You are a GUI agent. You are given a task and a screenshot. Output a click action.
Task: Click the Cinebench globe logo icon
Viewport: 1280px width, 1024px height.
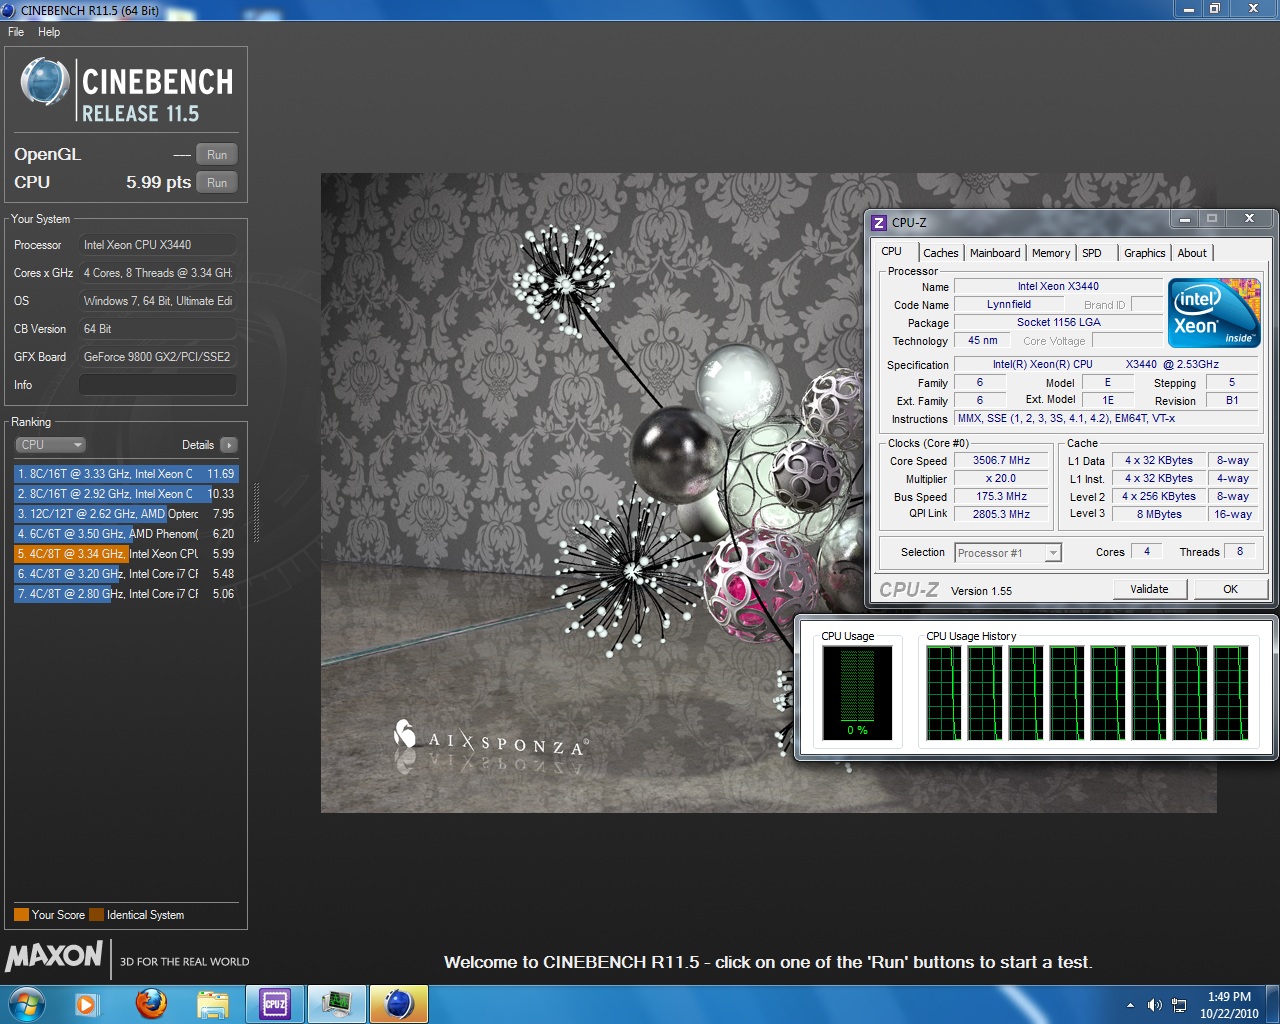(45, 82)
